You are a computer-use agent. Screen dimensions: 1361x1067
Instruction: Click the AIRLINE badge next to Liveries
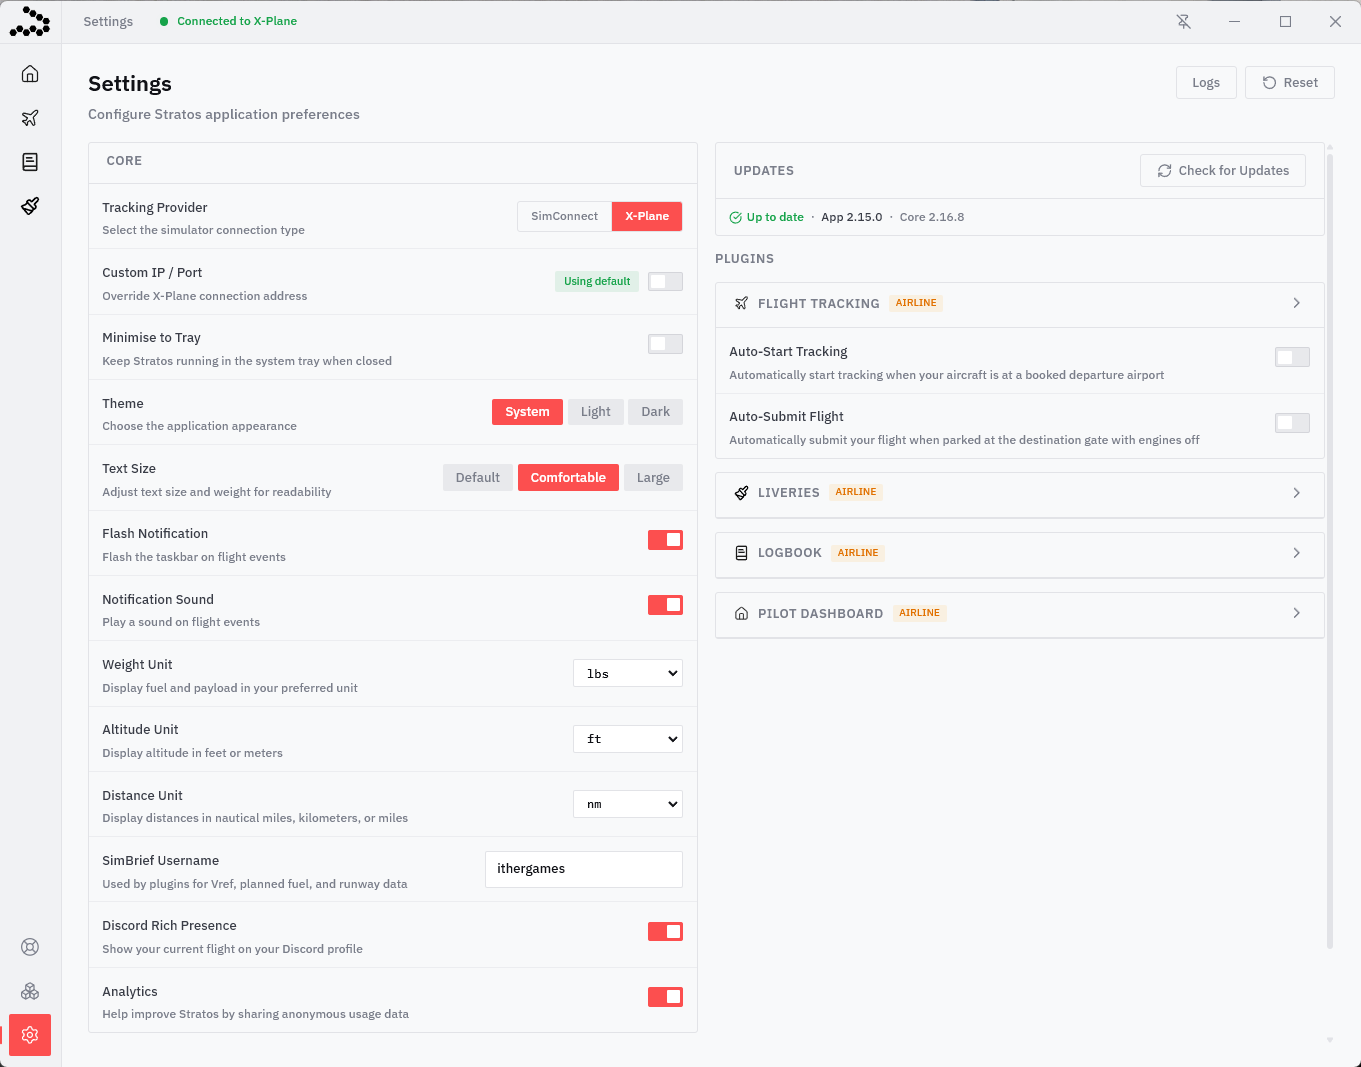[x=856, y=492]
